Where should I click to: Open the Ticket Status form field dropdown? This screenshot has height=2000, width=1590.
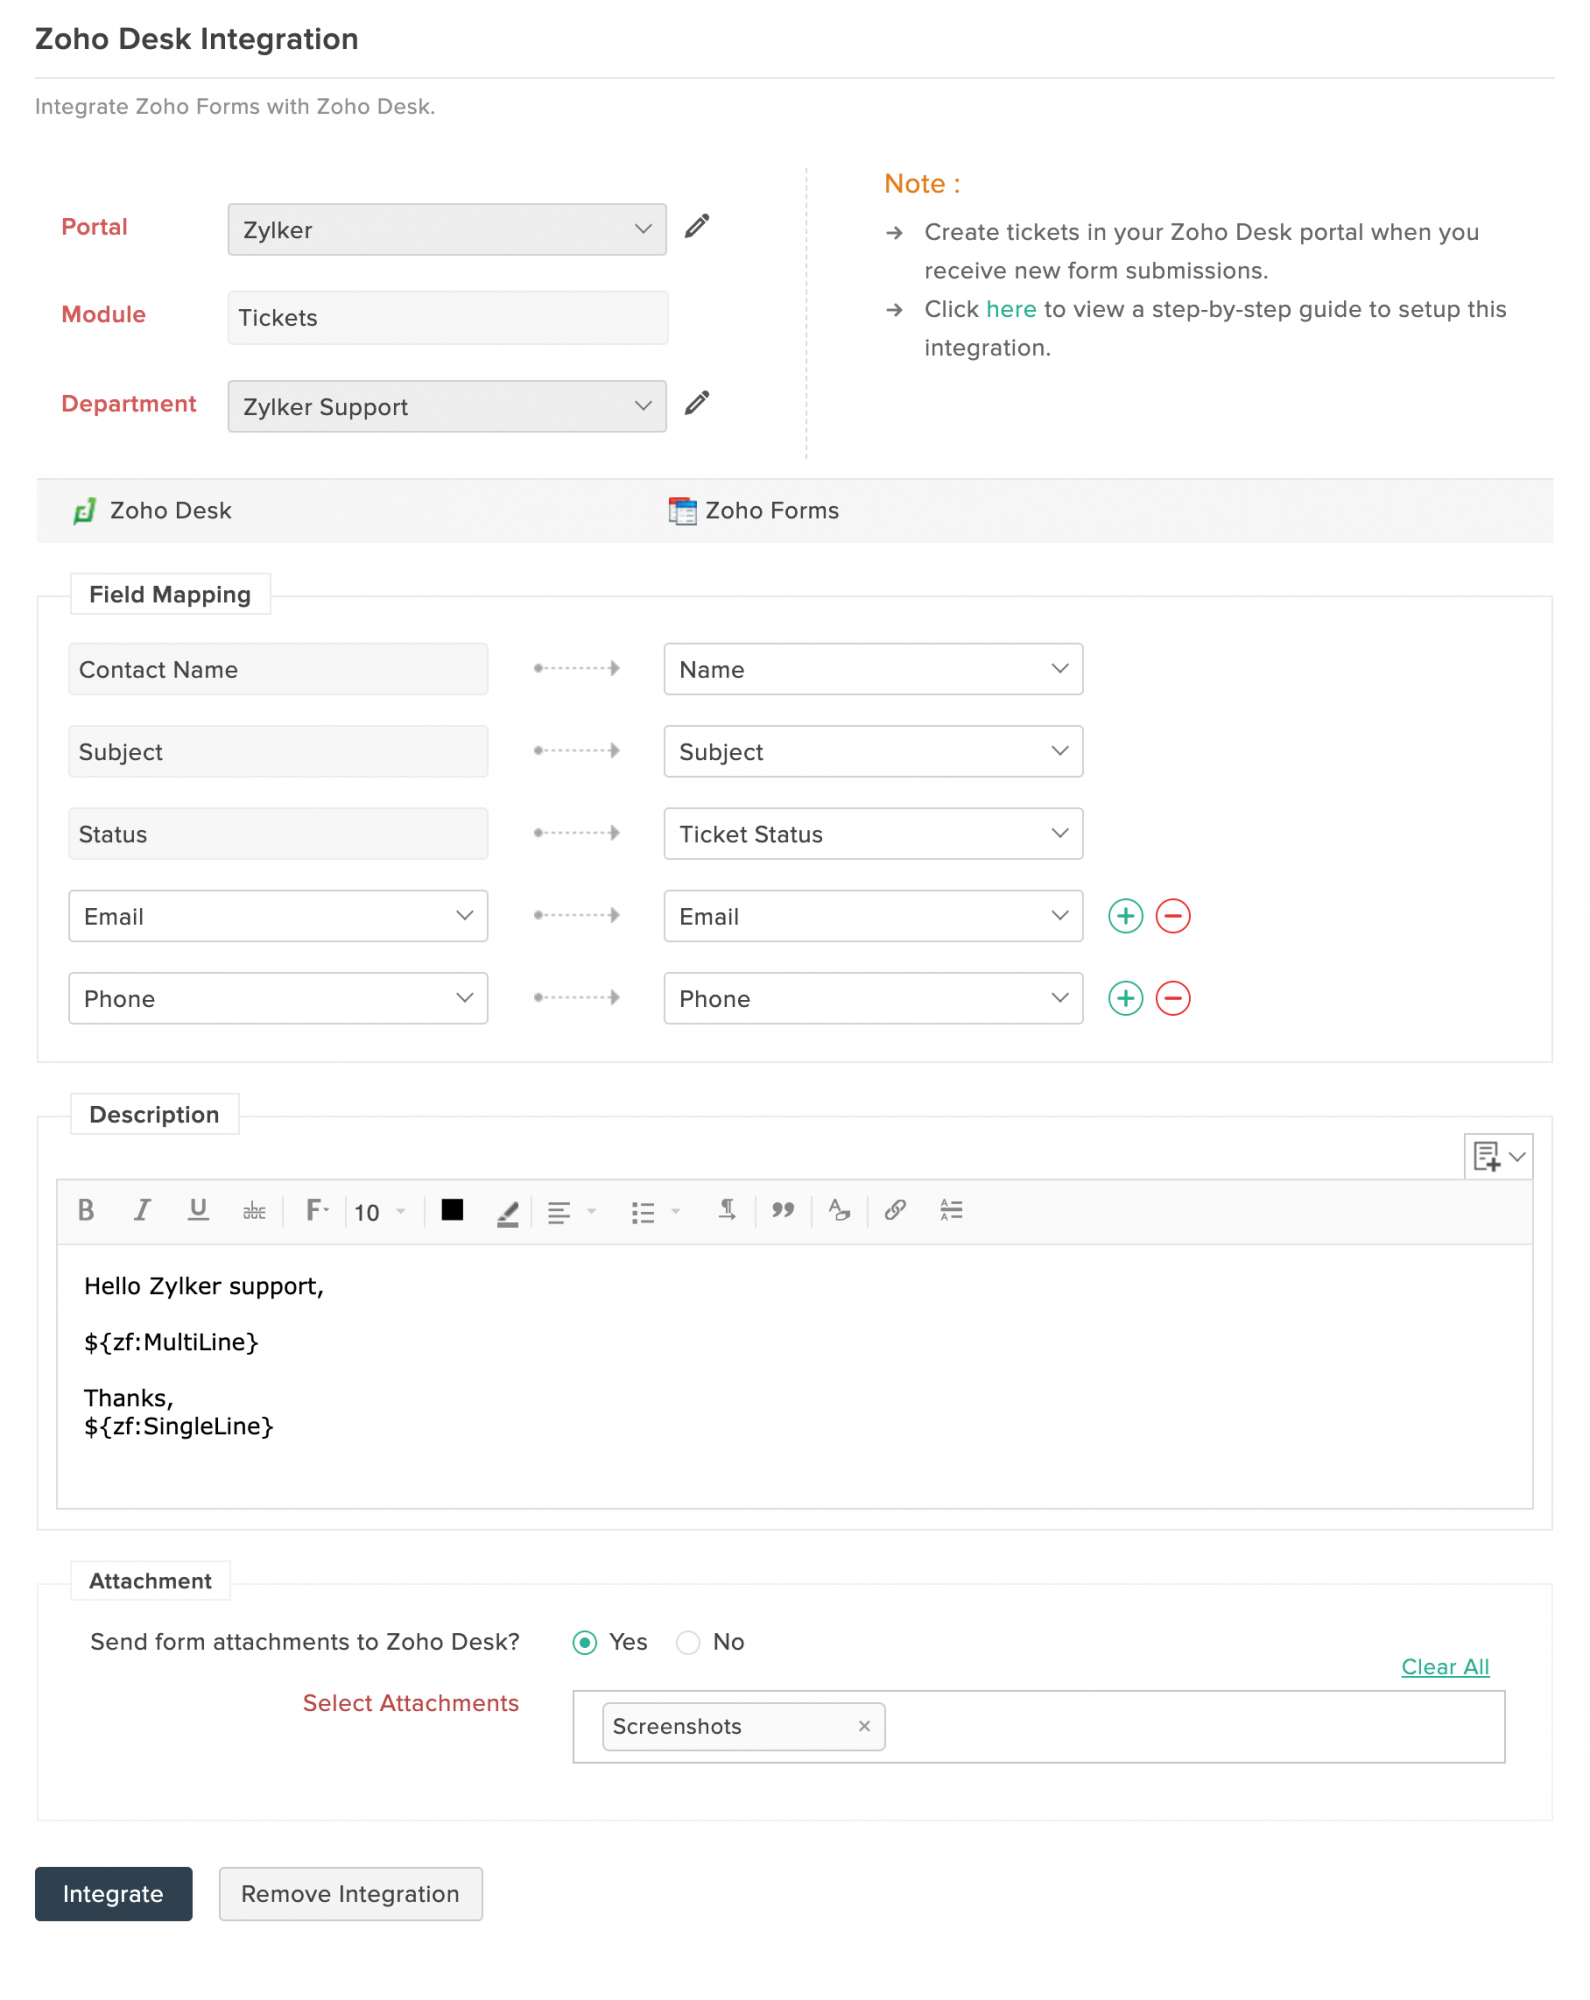(873, 833)
